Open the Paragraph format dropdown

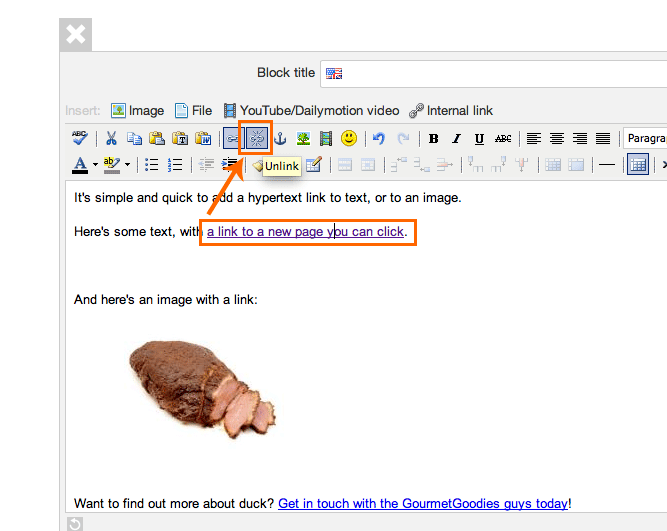click(x=645, y=138)
